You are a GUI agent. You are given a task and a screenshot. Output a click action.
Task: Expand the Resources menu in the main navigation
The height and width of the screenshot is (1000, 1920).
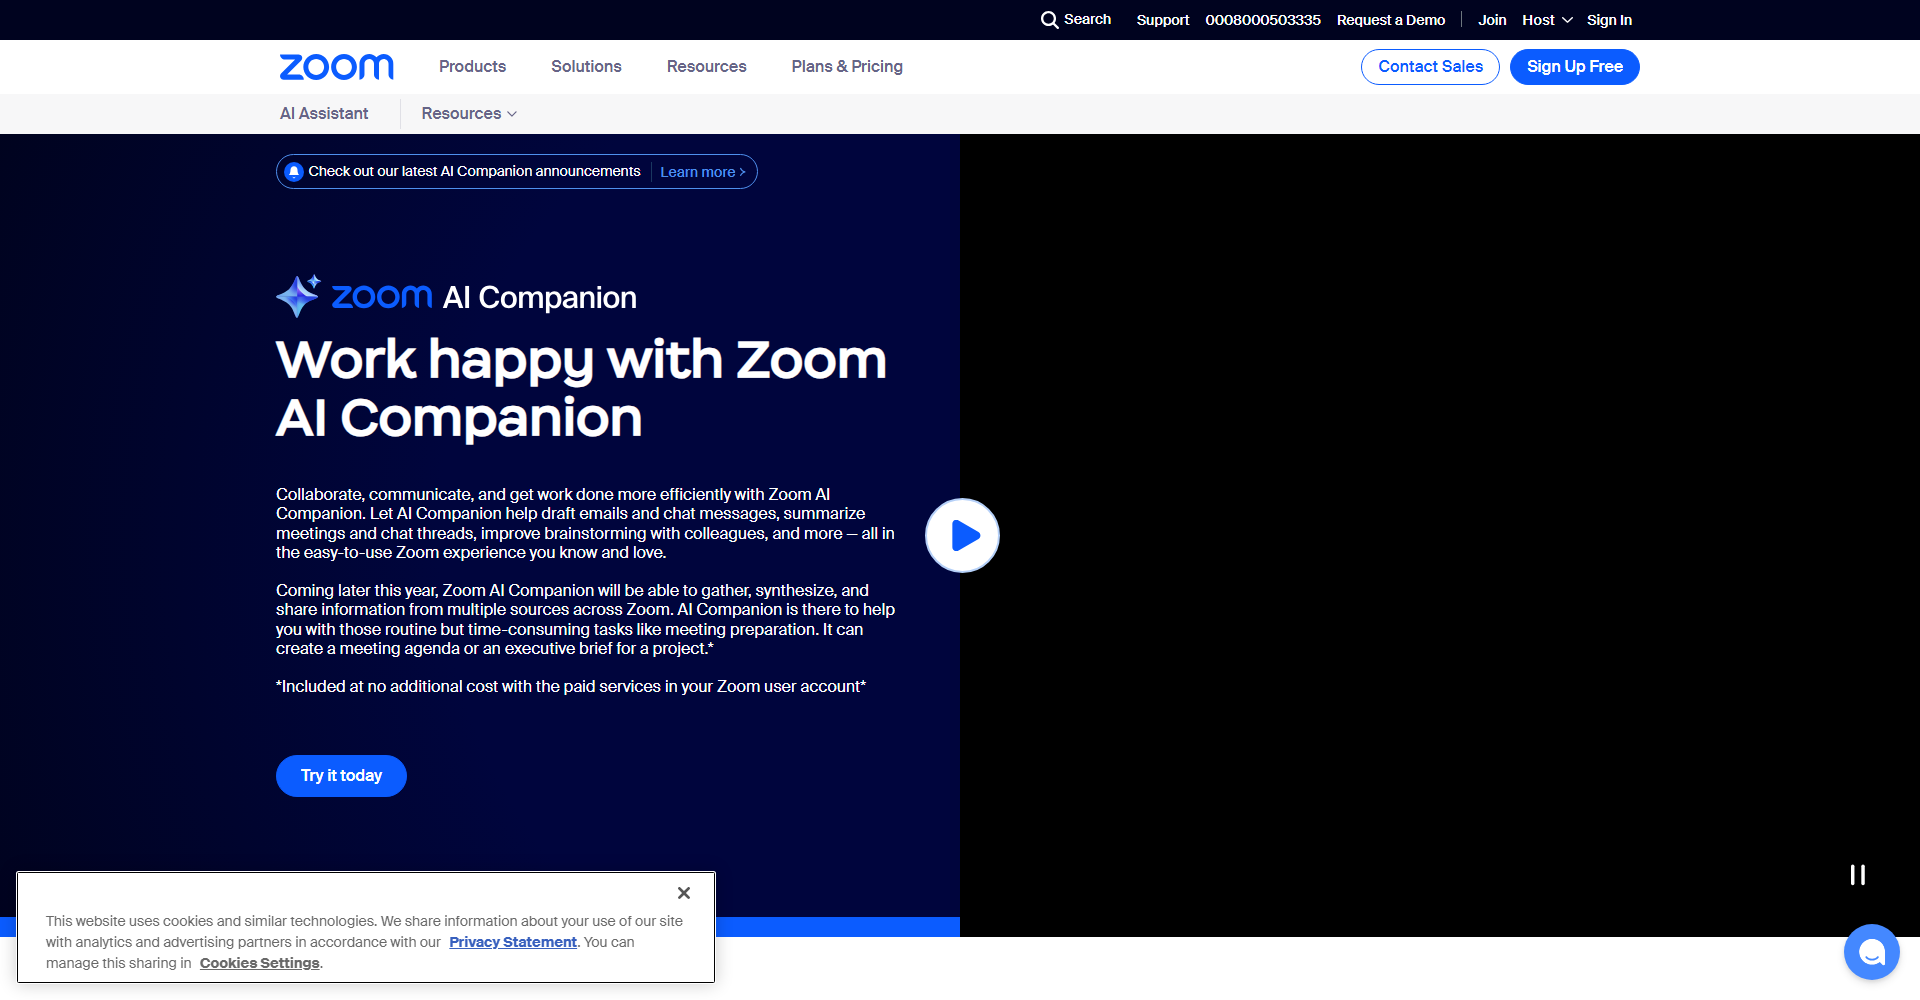706,66
